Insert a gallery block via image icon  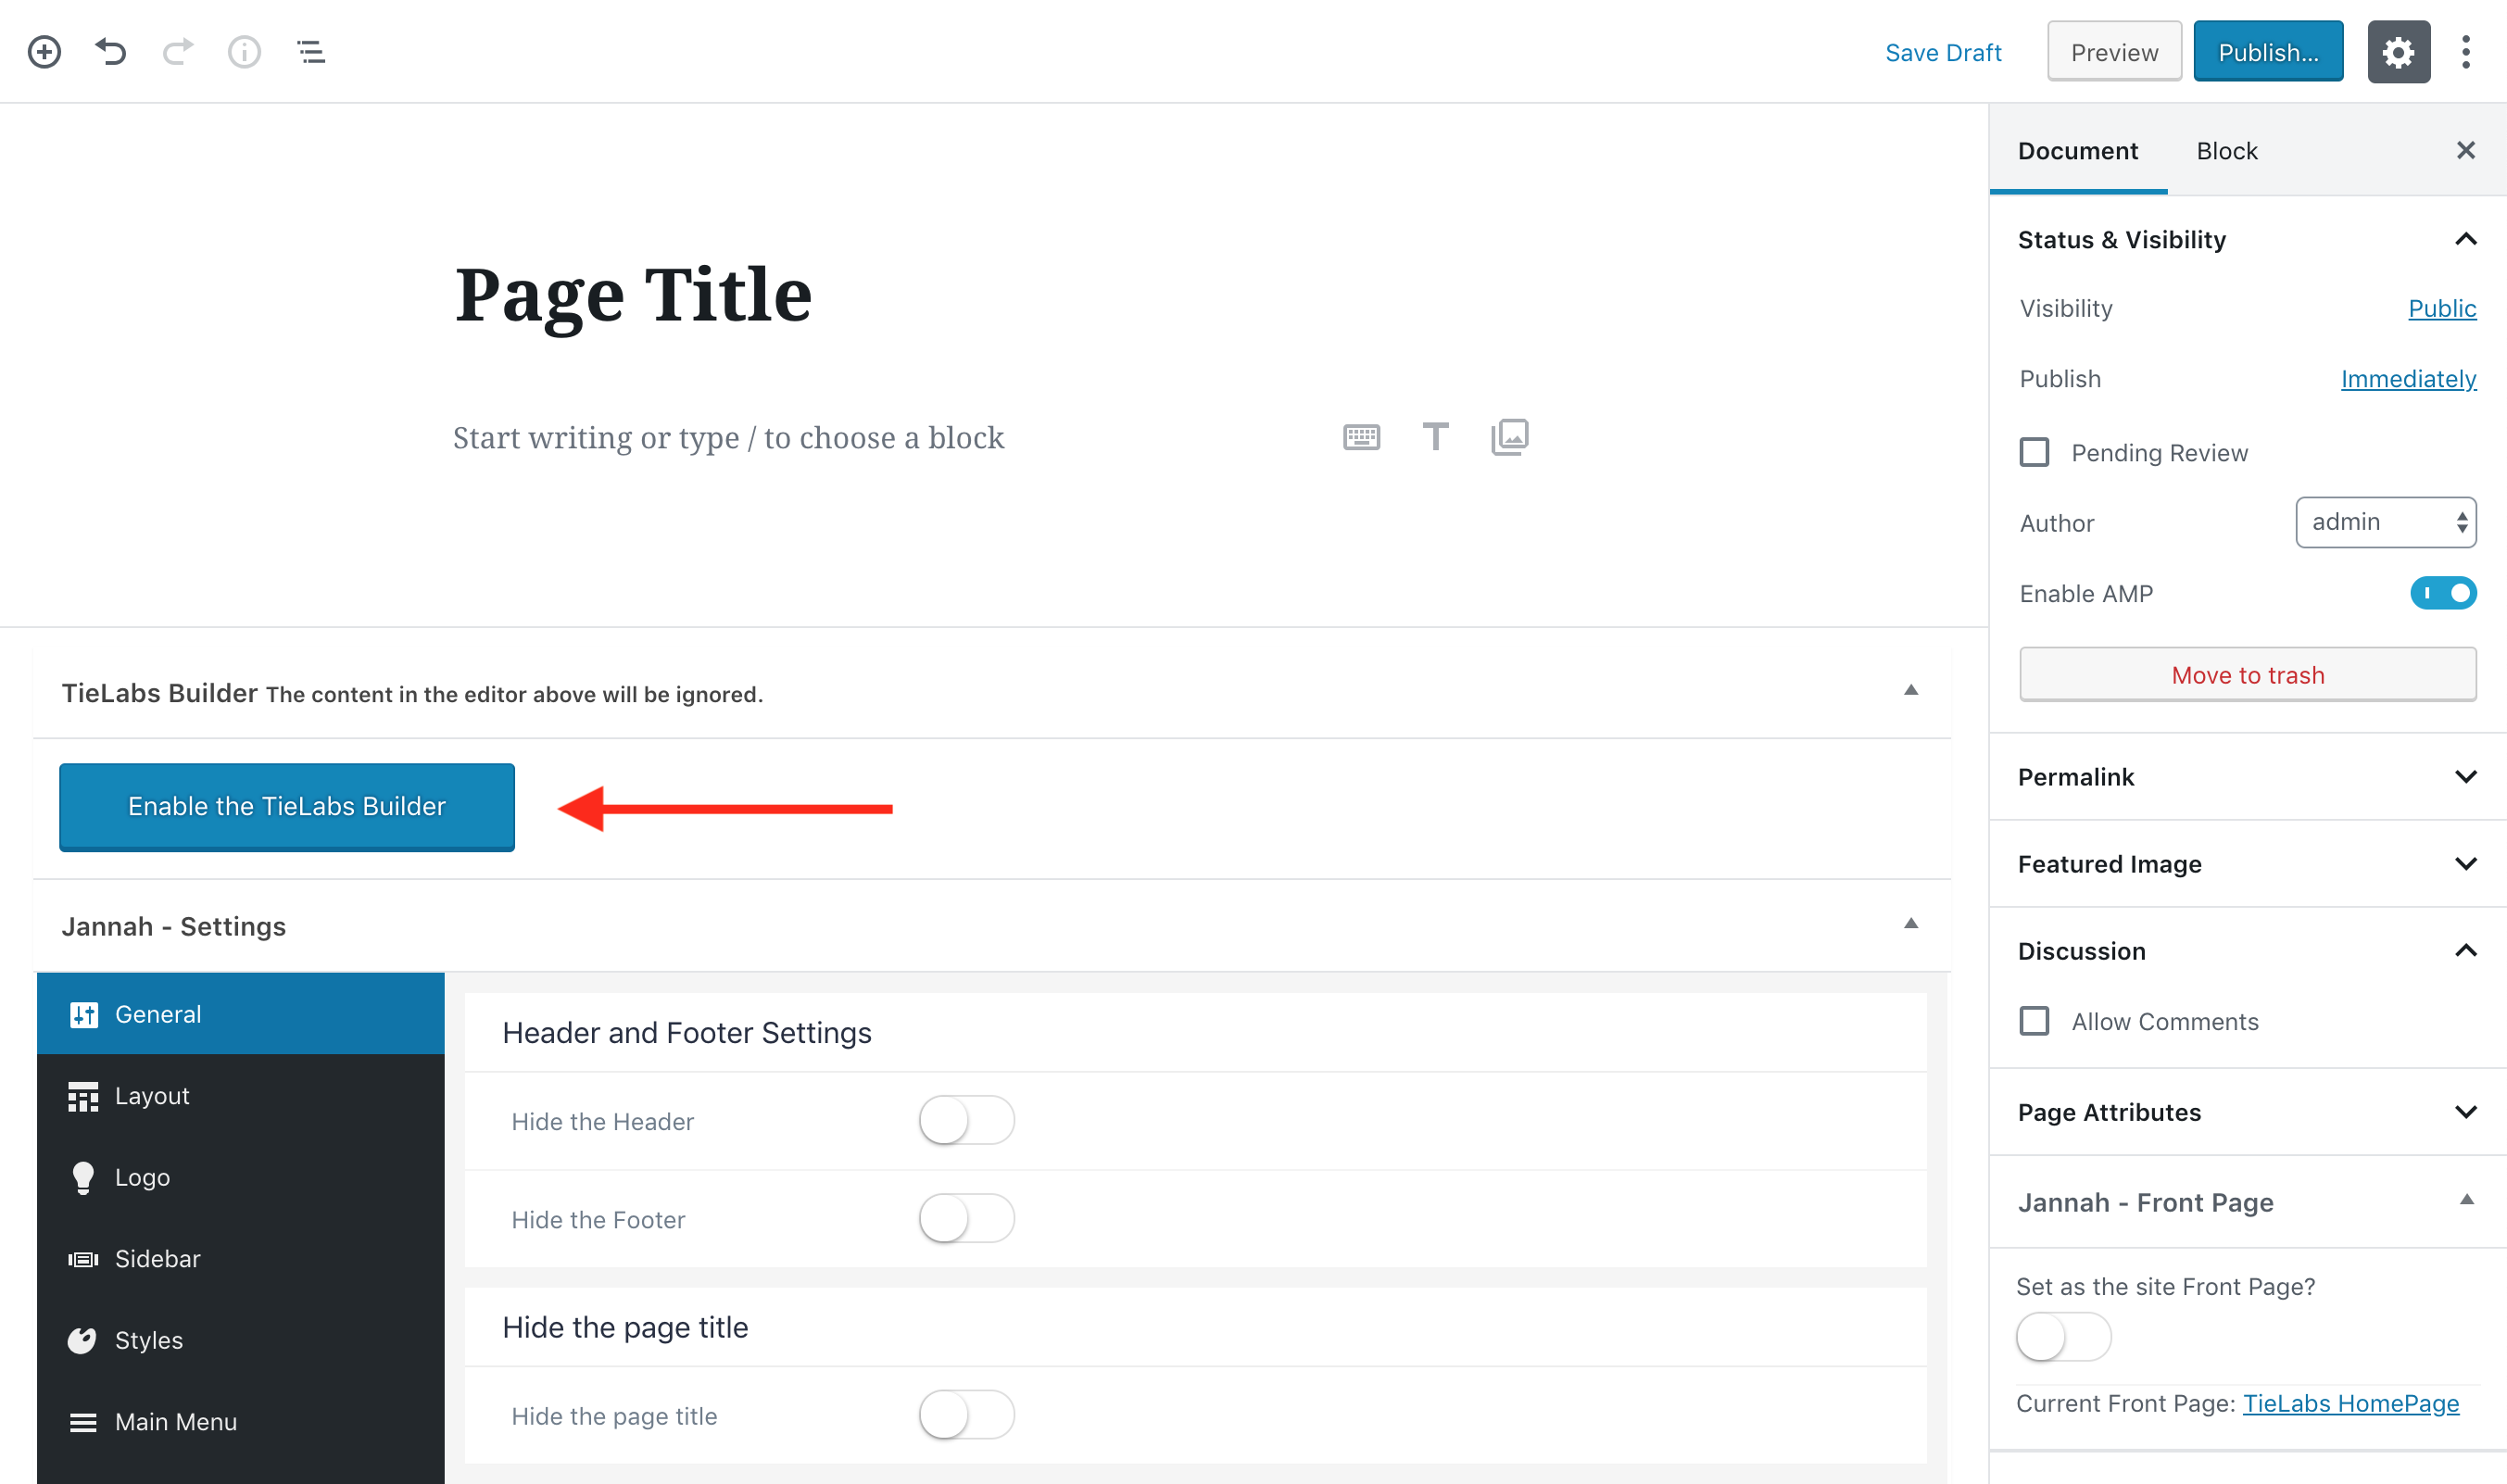click(1510, 437)
